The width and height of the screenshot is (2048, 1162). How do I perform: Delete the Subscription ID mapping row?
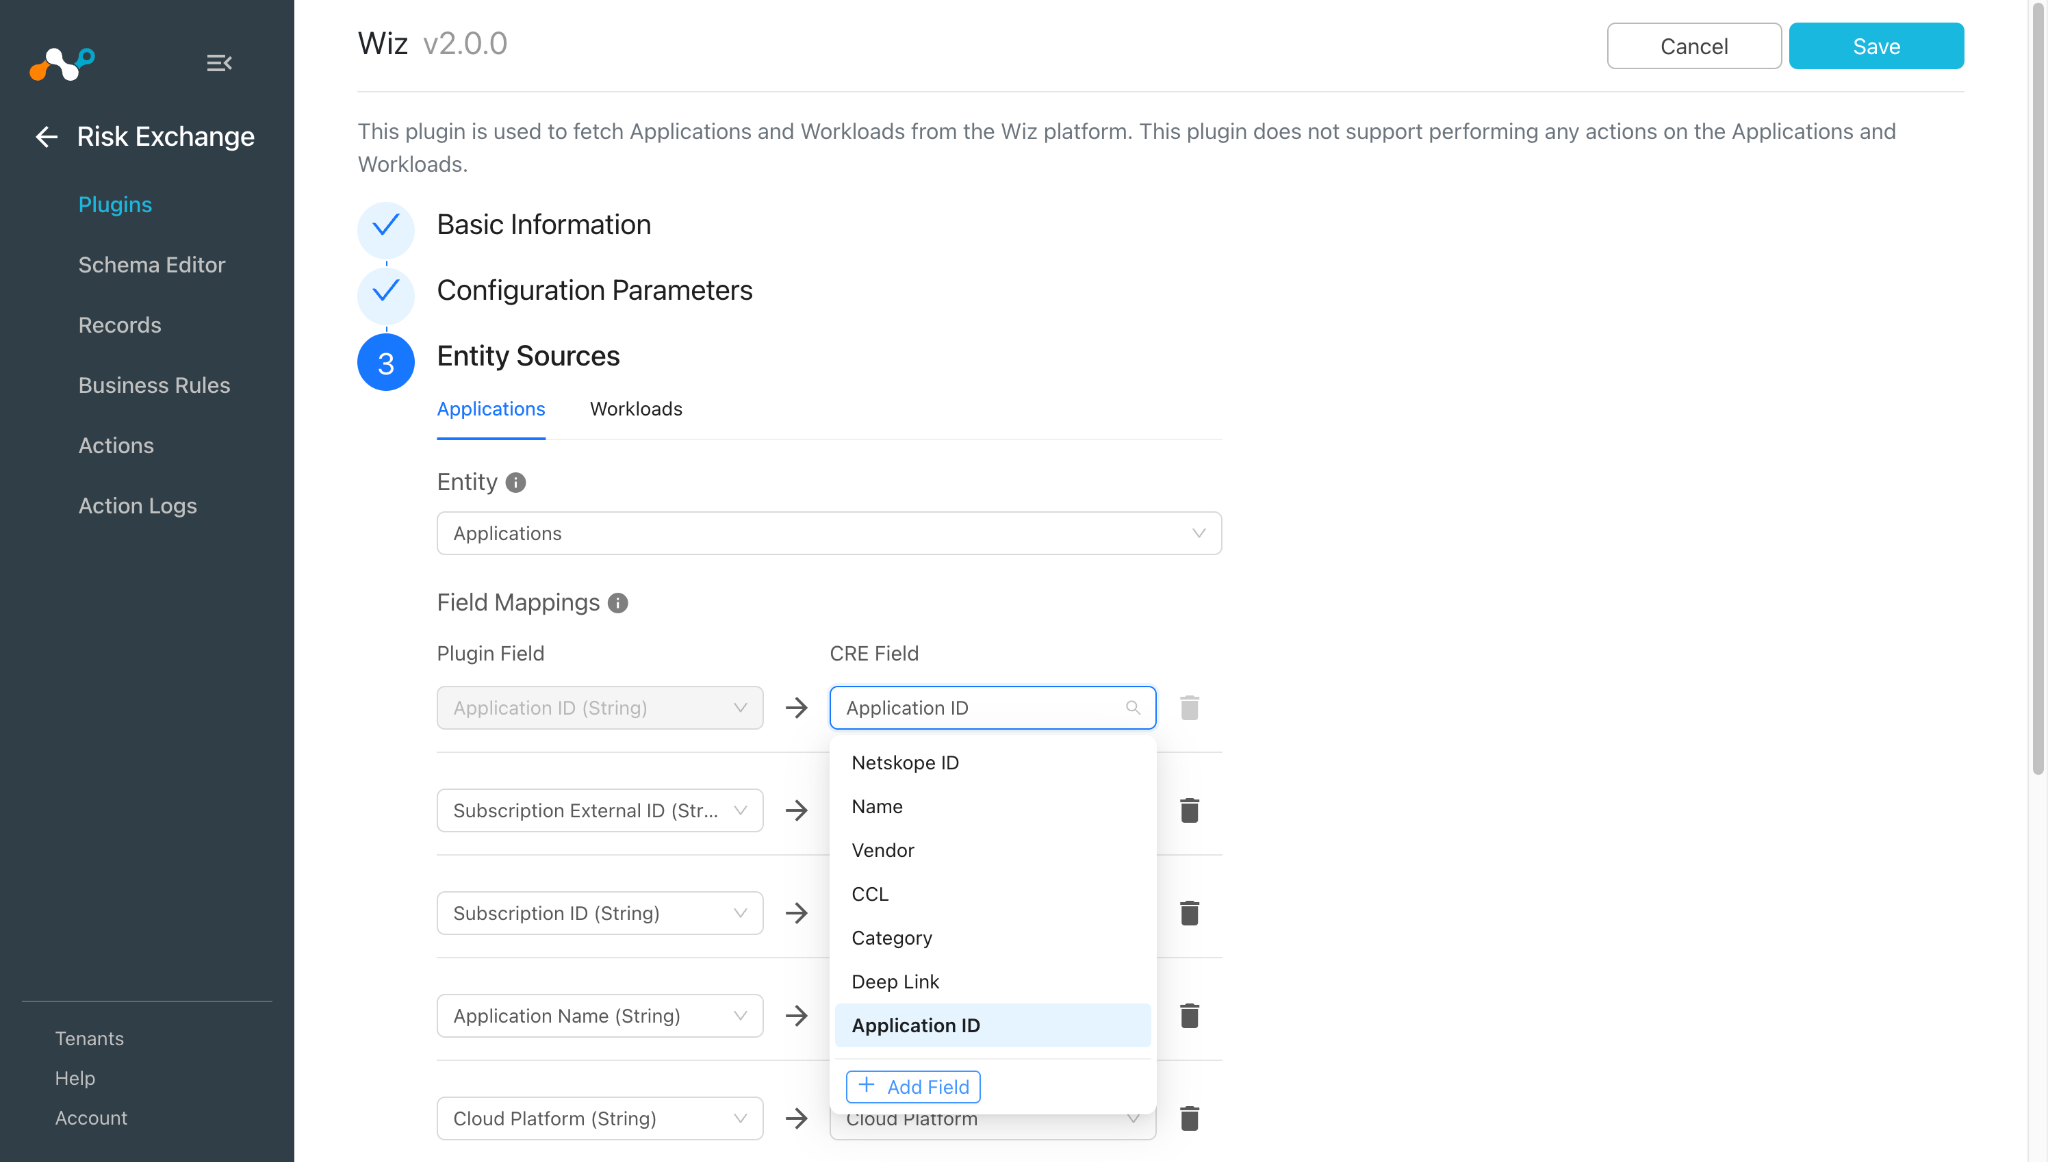[x=1189, y=913]
